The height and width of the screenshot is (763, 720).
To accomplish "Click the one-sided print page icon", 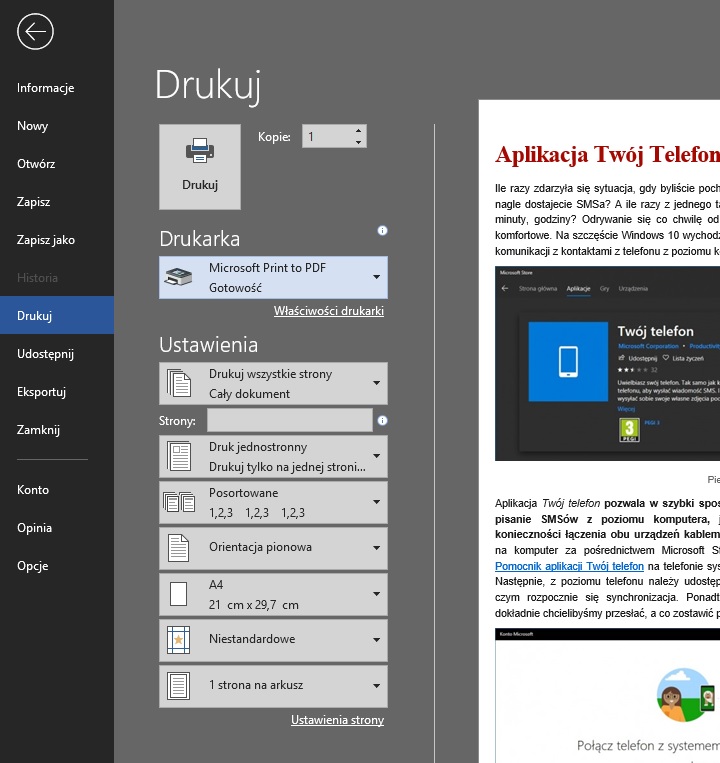I will (179, 456).
